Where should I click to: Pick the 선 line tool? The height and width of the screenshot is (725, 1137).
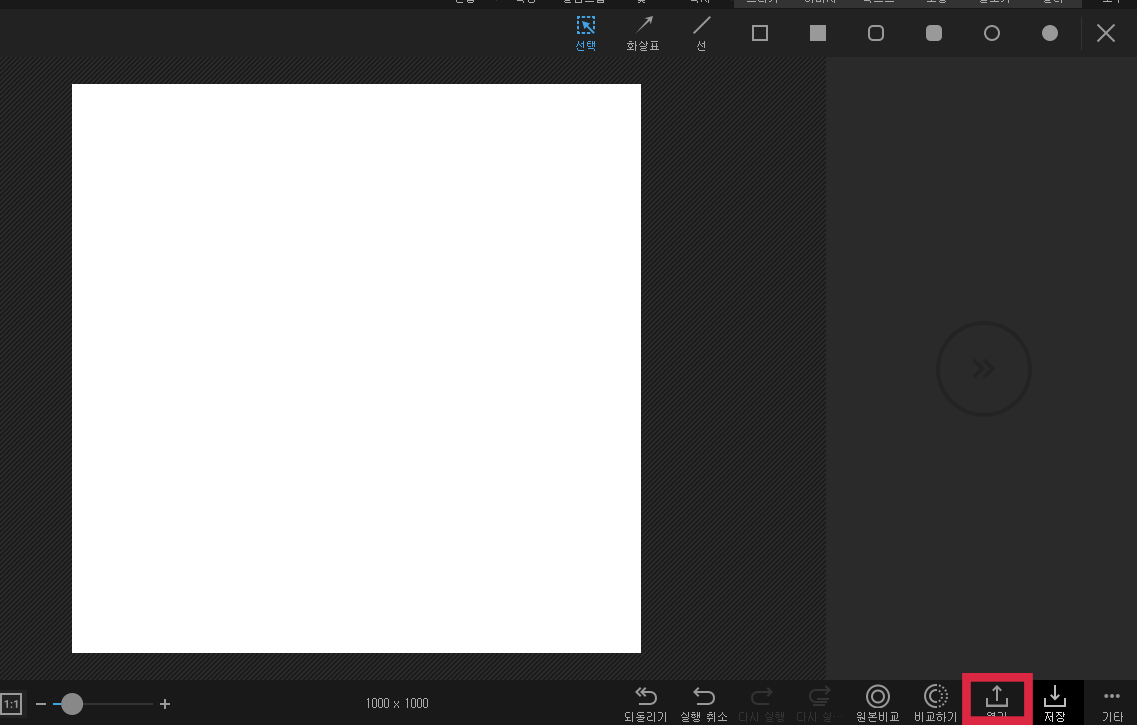coord(701,33)
